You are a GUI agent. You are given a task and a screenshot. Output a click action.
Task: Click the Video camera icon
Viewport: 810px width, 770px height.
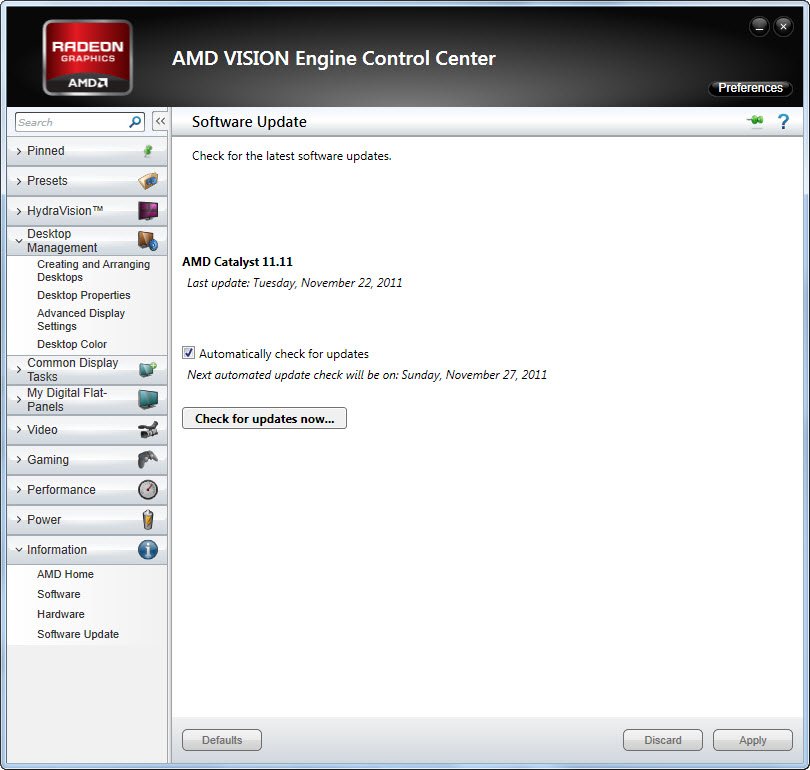148,430
